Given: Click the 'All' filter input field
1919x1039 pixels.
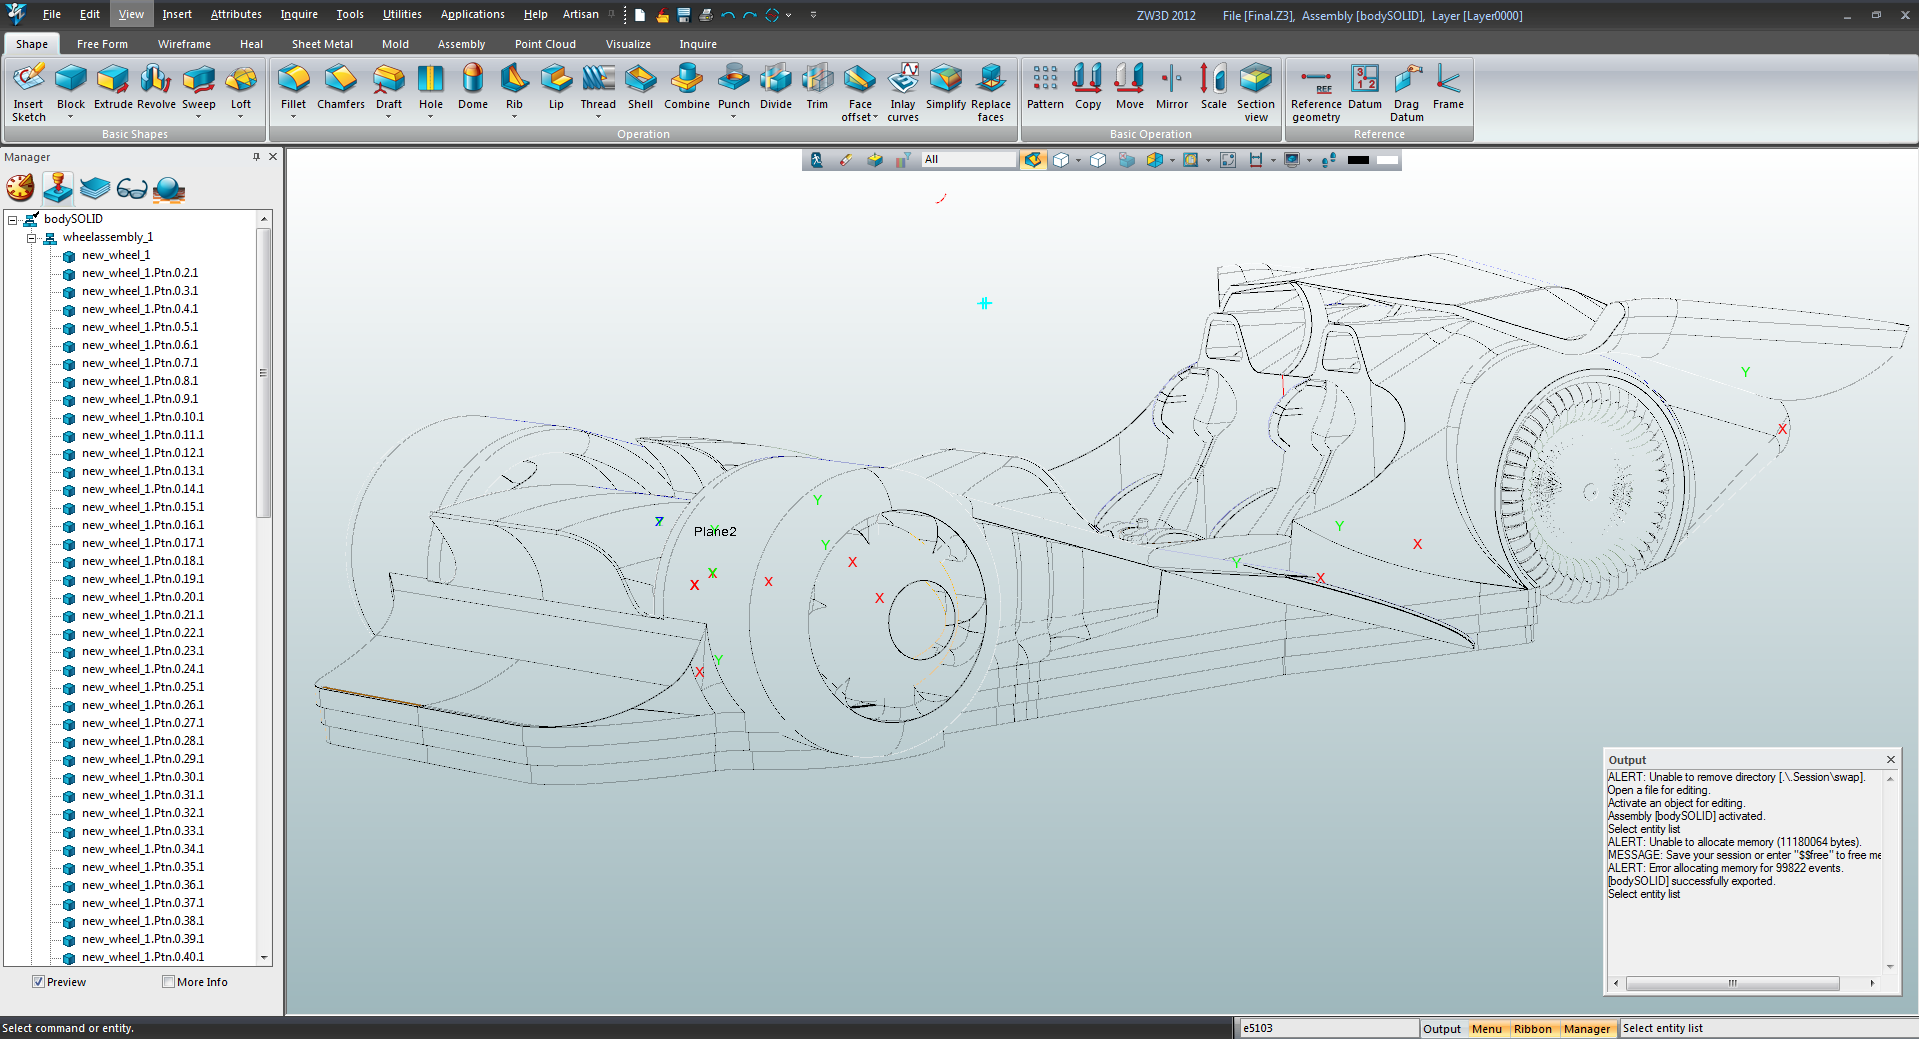Looking at the screenshot, I should coord(969,160).
